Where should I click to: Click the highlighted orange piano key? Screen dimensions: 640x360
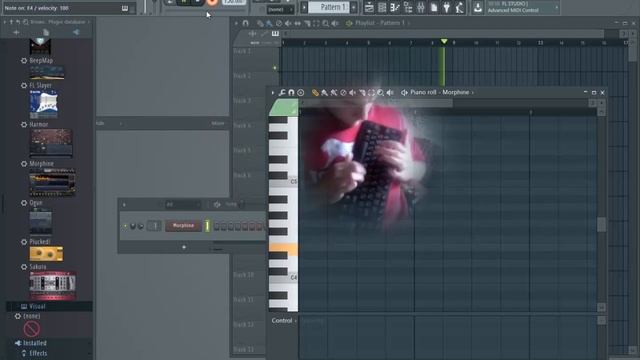click(x=283, y=249)
